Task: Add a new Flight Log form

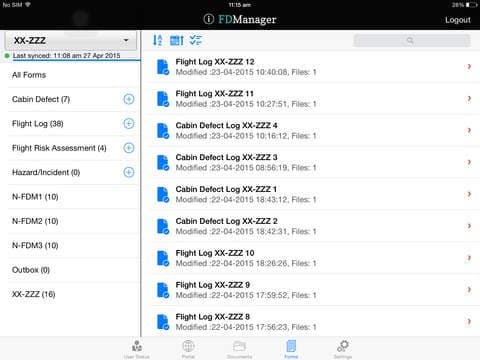Action: click(129, 123)
